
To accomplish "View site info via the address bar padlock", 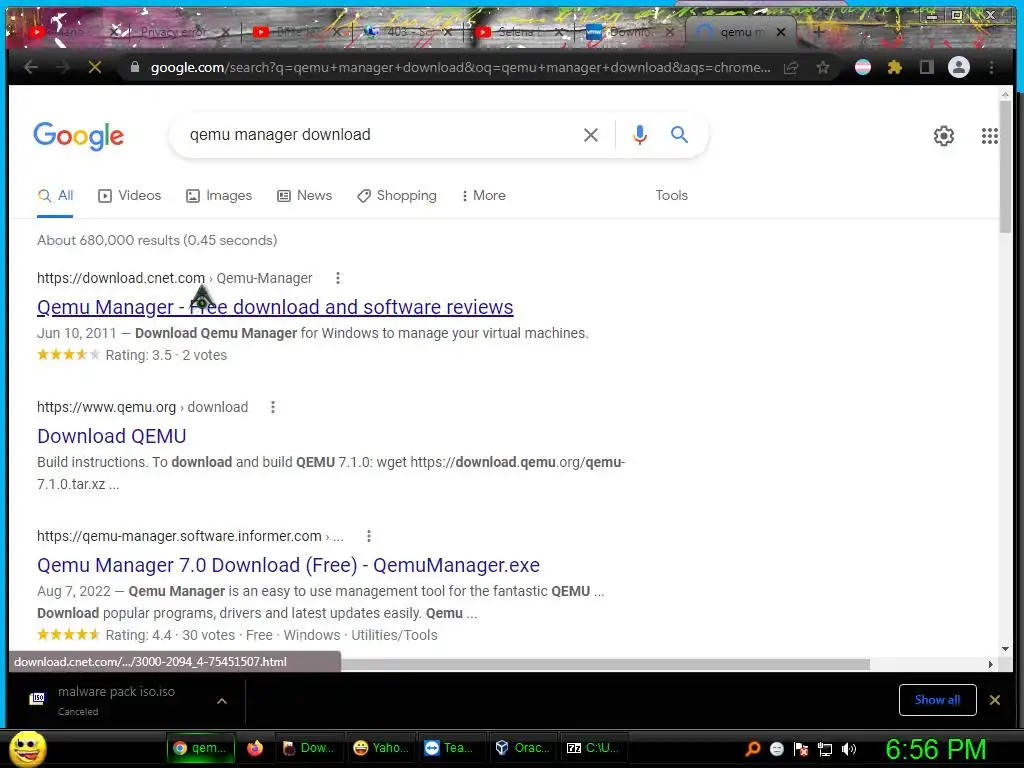I will (x=135, y=67).
